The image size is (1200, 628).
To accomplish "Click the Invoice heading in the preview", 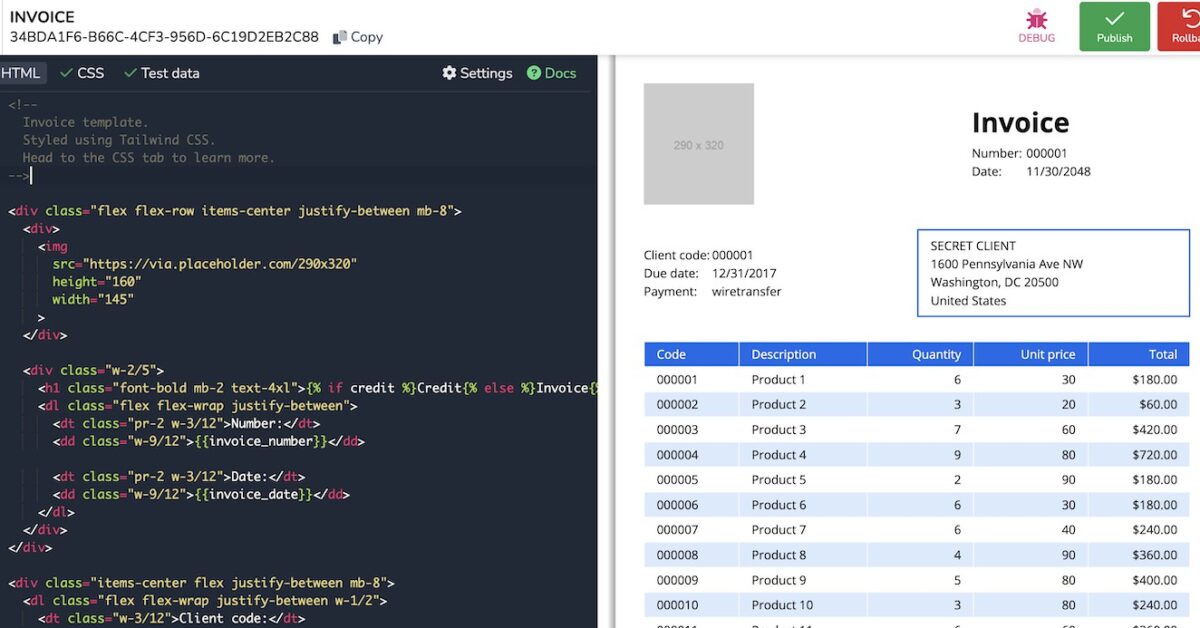I will point(1020,123).
